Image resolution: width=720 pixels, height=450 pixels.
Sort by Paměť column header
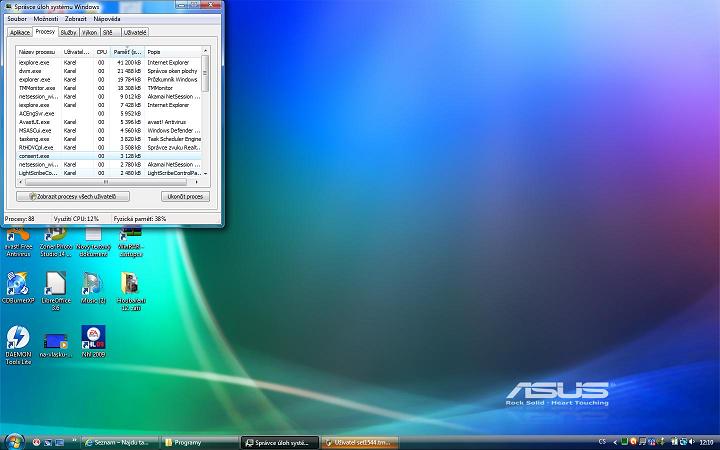point(127,52)
